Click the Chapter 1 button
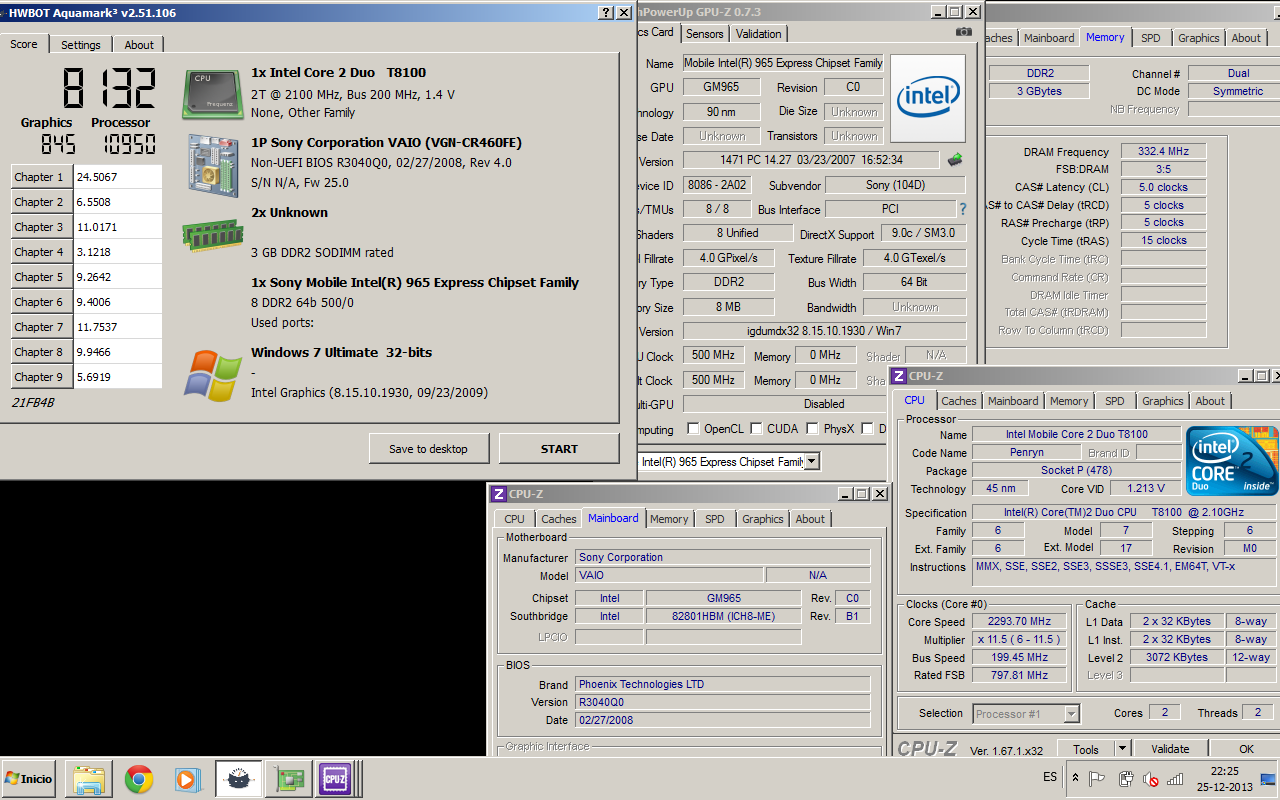The width and height of the screenshot is (1280, 800). [x=42, y=177]
